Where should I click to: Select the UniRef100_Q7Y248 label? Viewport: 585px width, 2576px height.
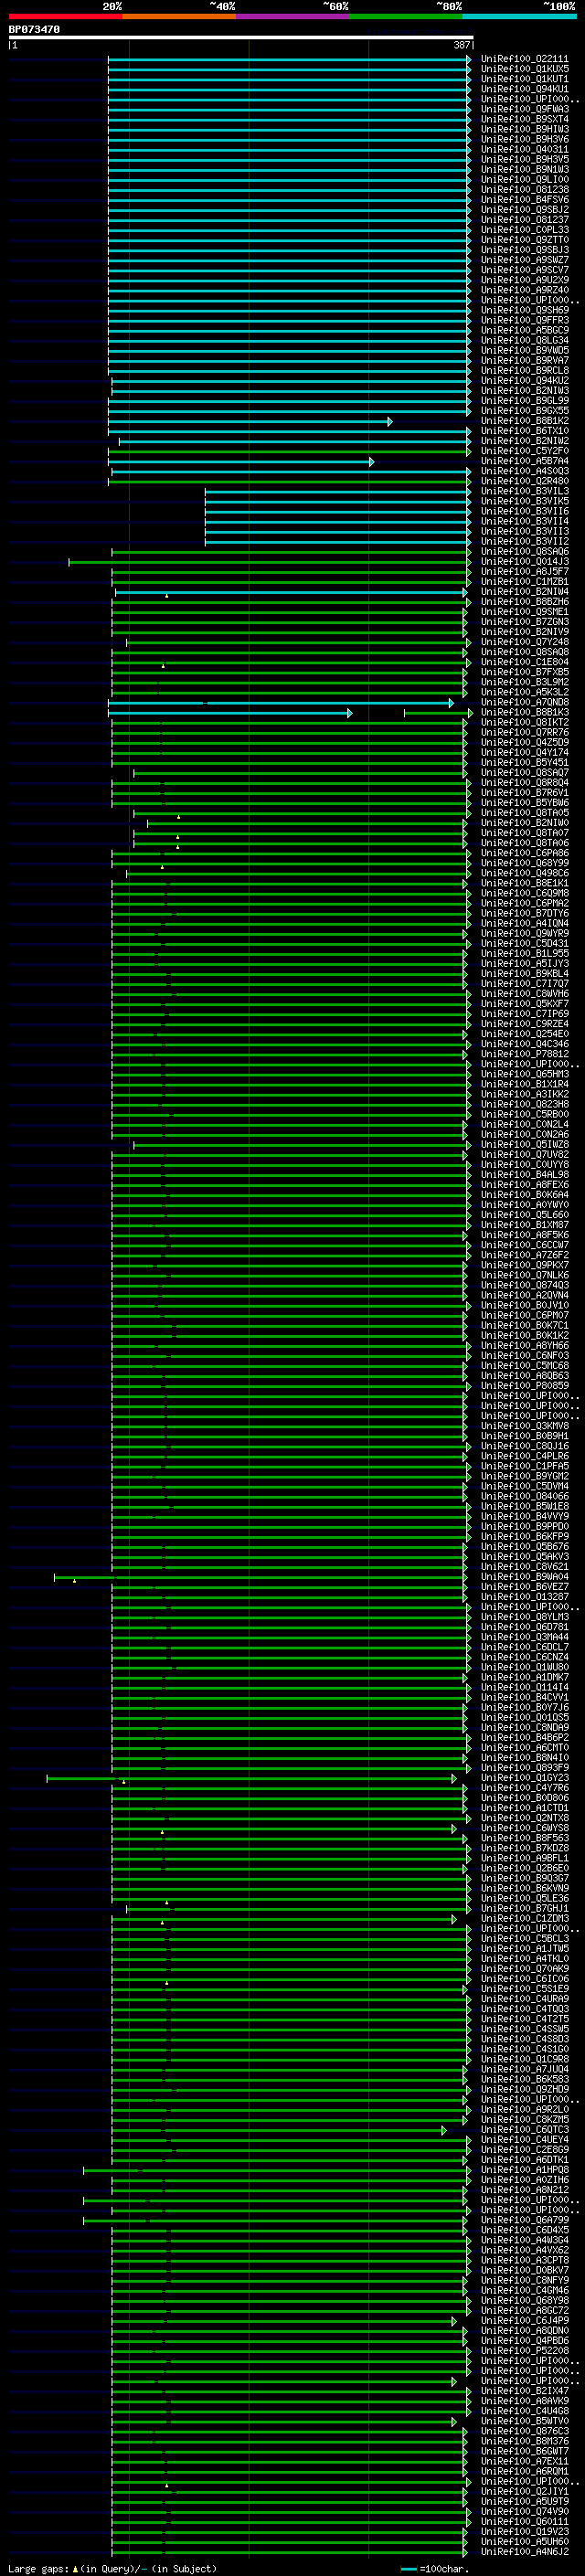tap(525, 642)
